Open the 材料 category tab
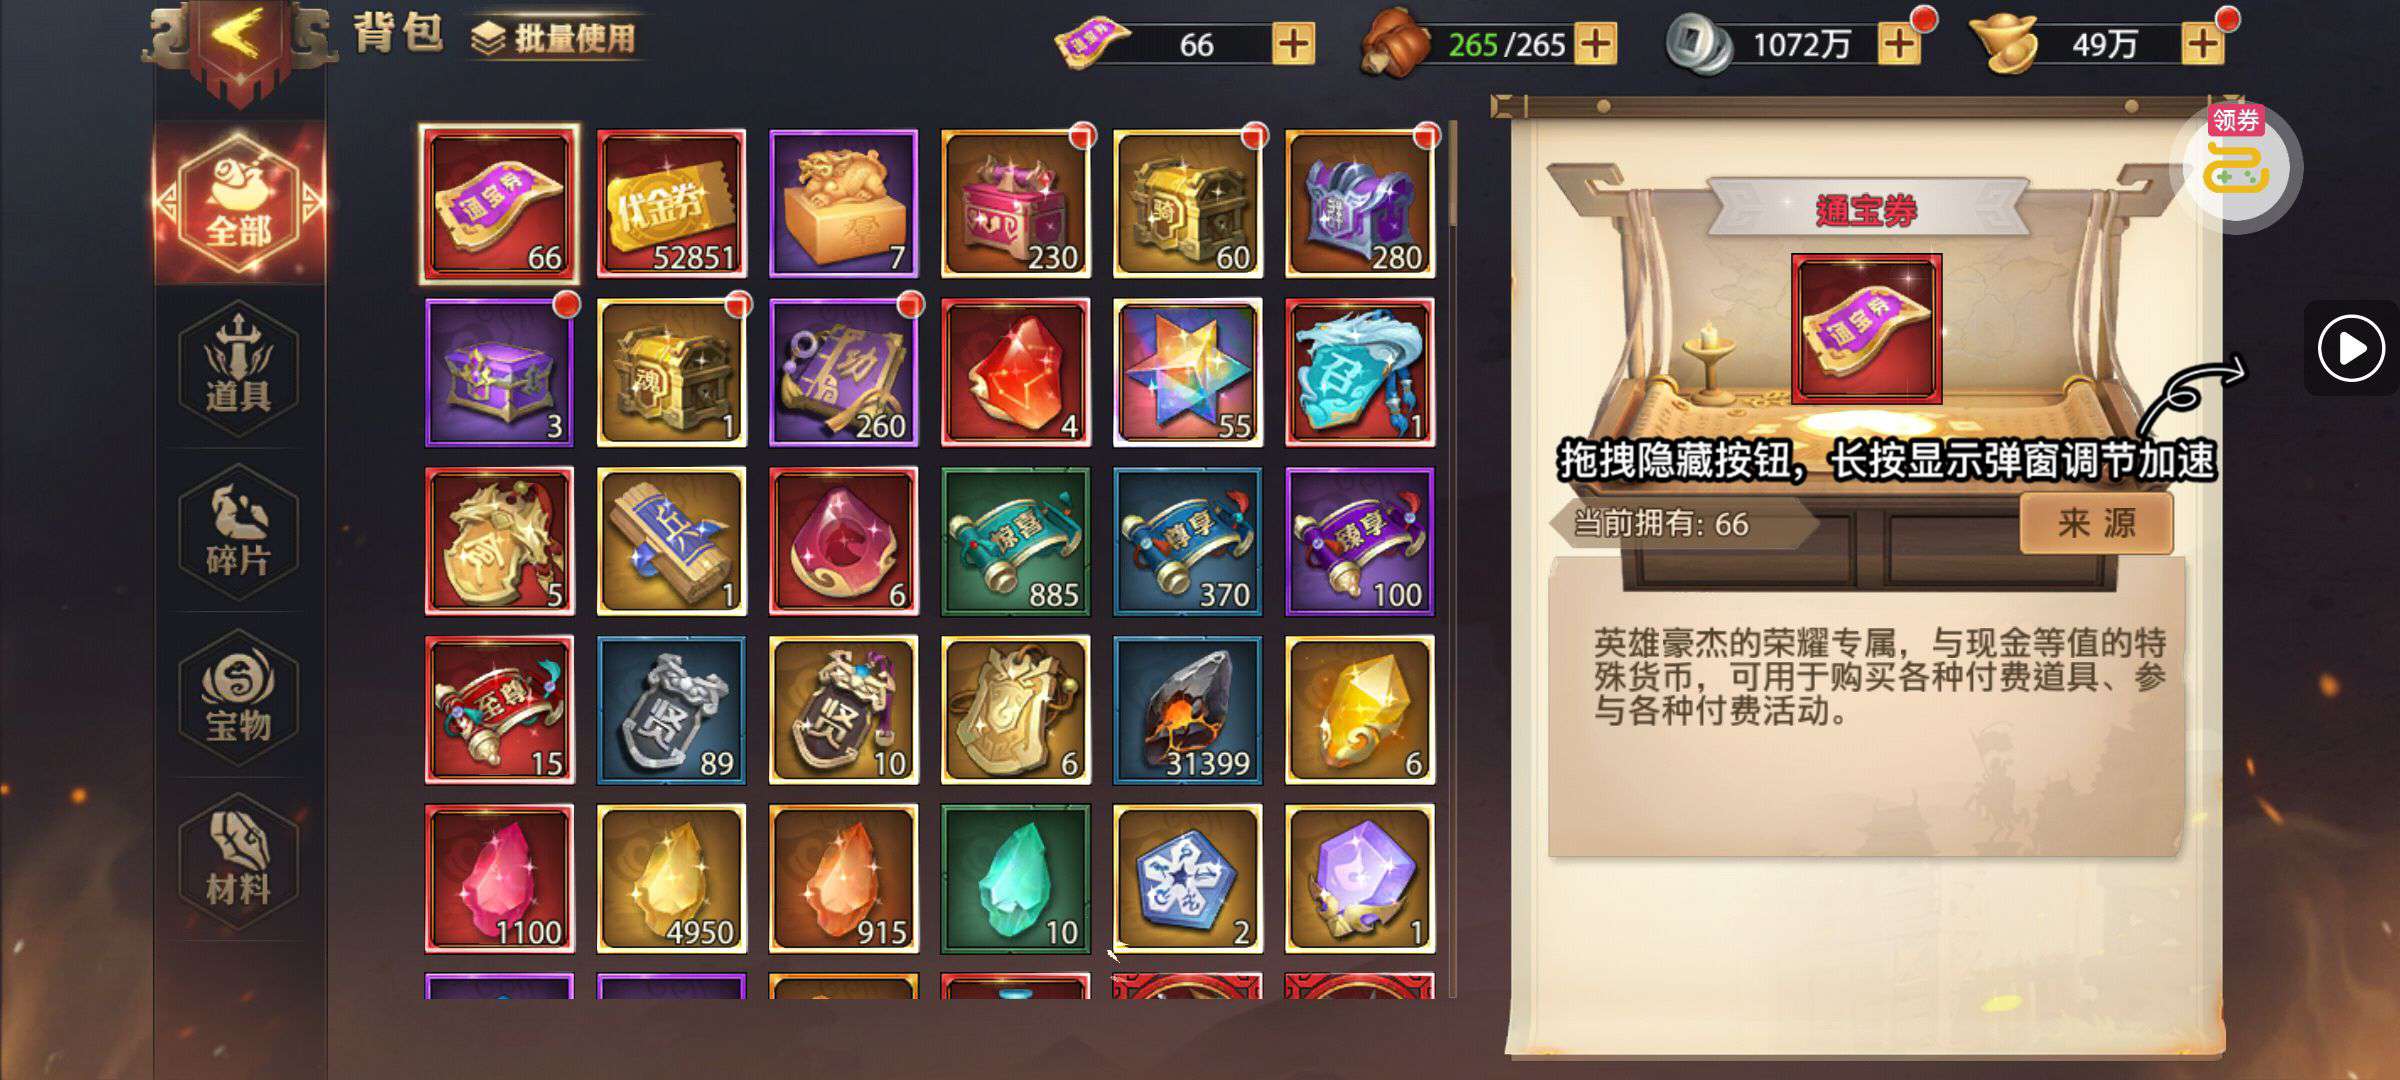Screen dimensions: 2400x1080 point(238,862)
